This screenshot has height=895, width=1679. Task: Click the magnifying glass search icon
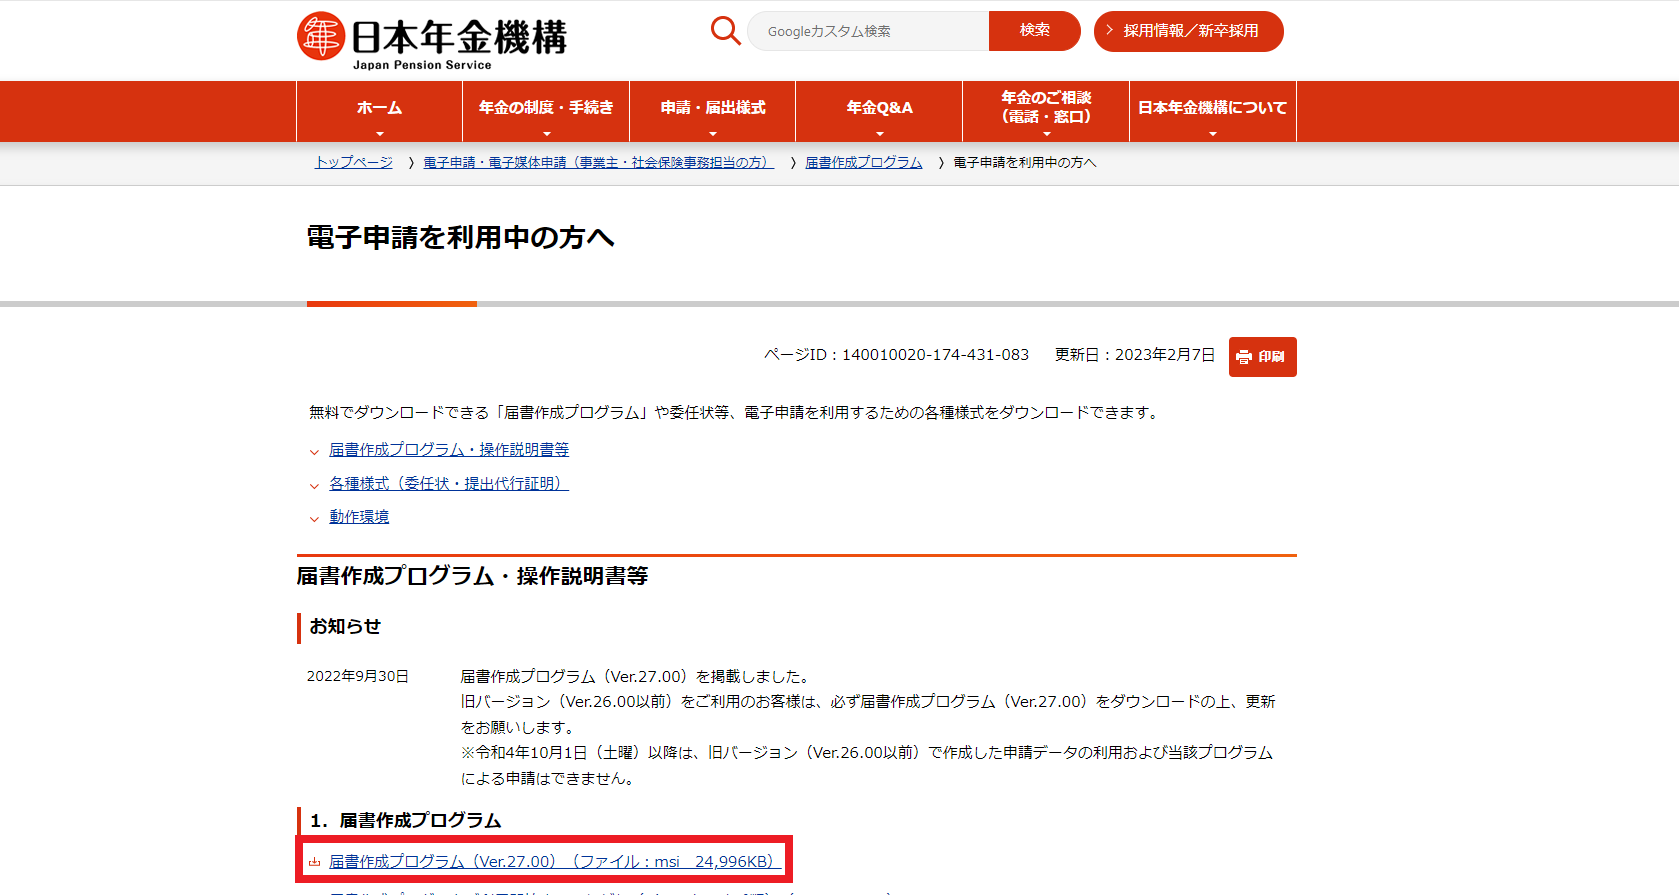725,31
